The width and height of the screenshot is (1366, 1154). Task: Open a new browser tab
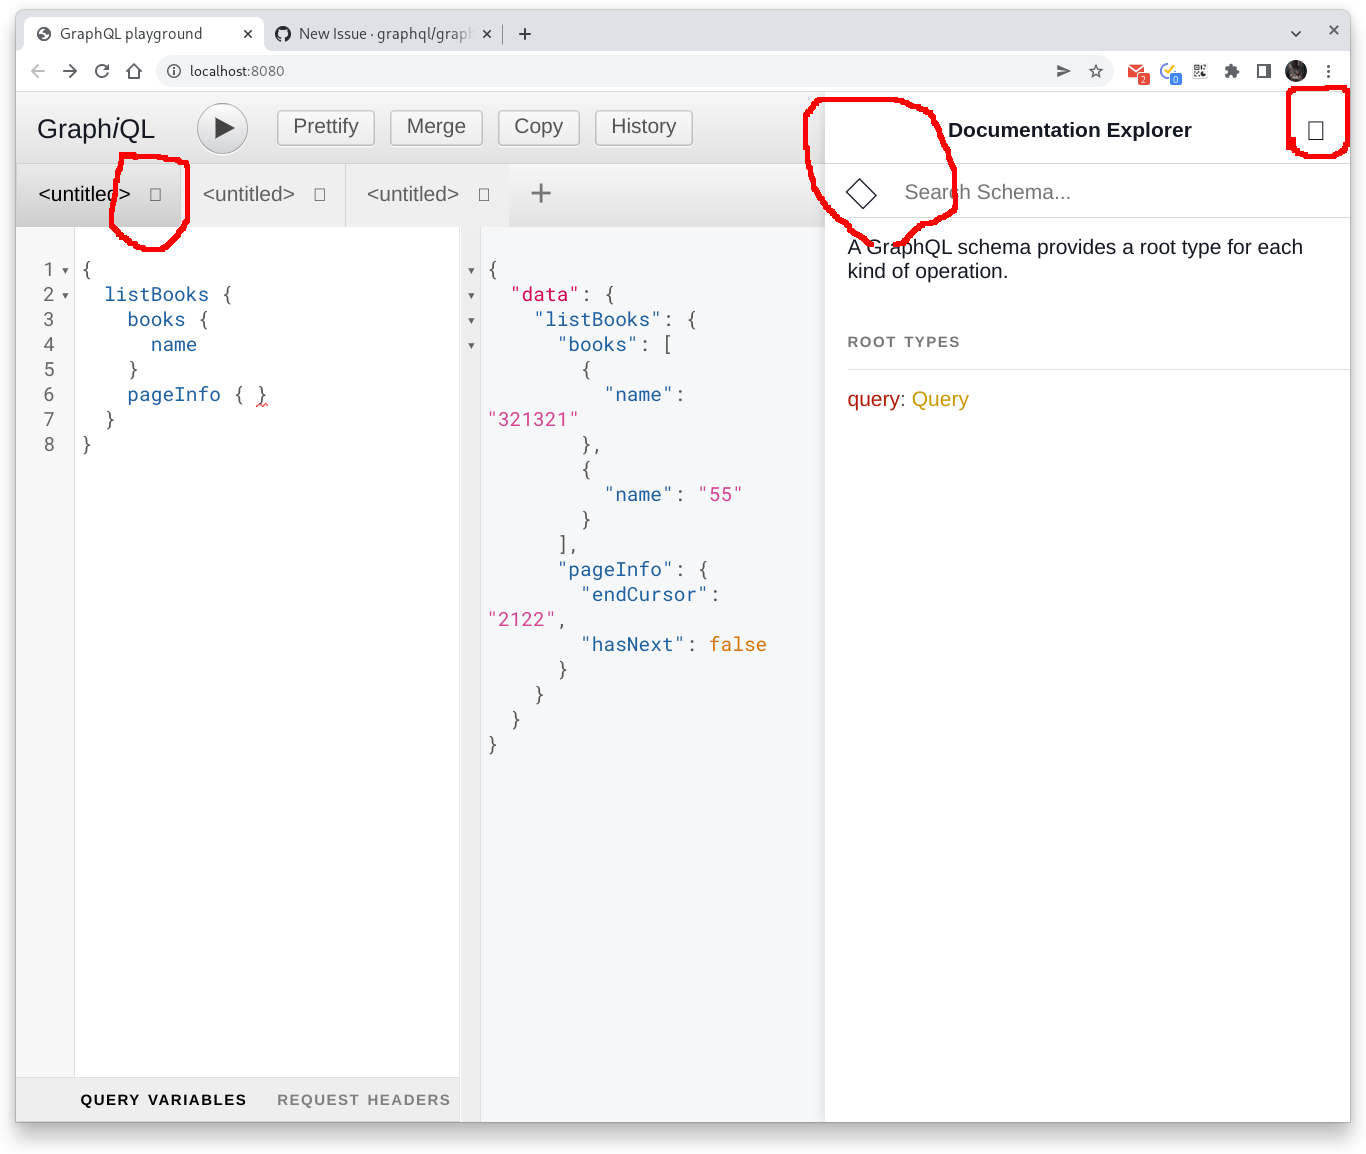[525, 34]
